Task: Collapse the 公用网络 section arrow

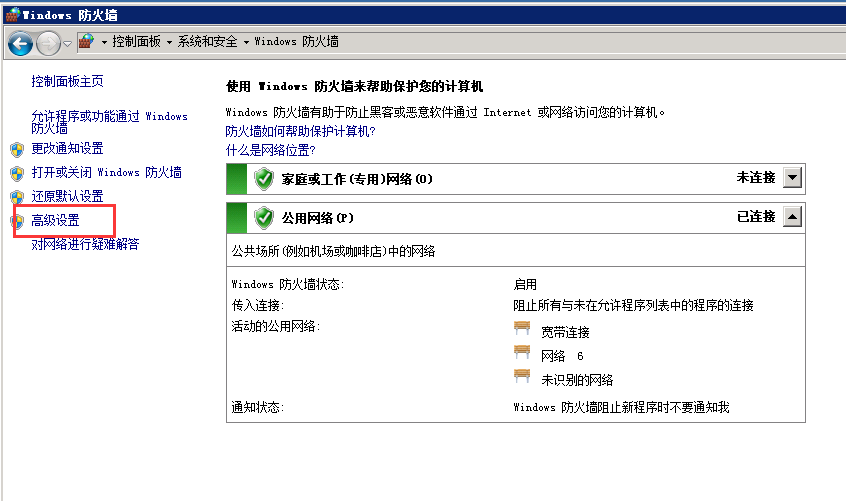Action: click(792, 217)
